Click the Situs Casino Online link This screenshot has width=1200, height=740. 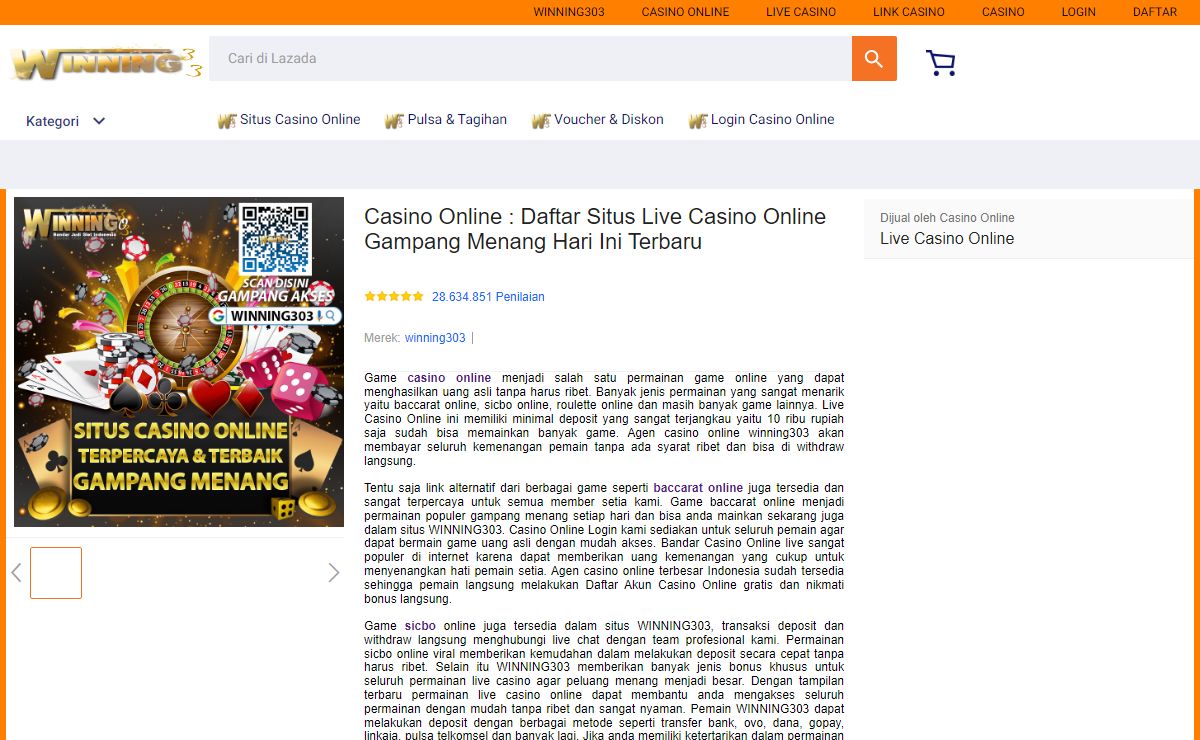[x=300, y=119]
